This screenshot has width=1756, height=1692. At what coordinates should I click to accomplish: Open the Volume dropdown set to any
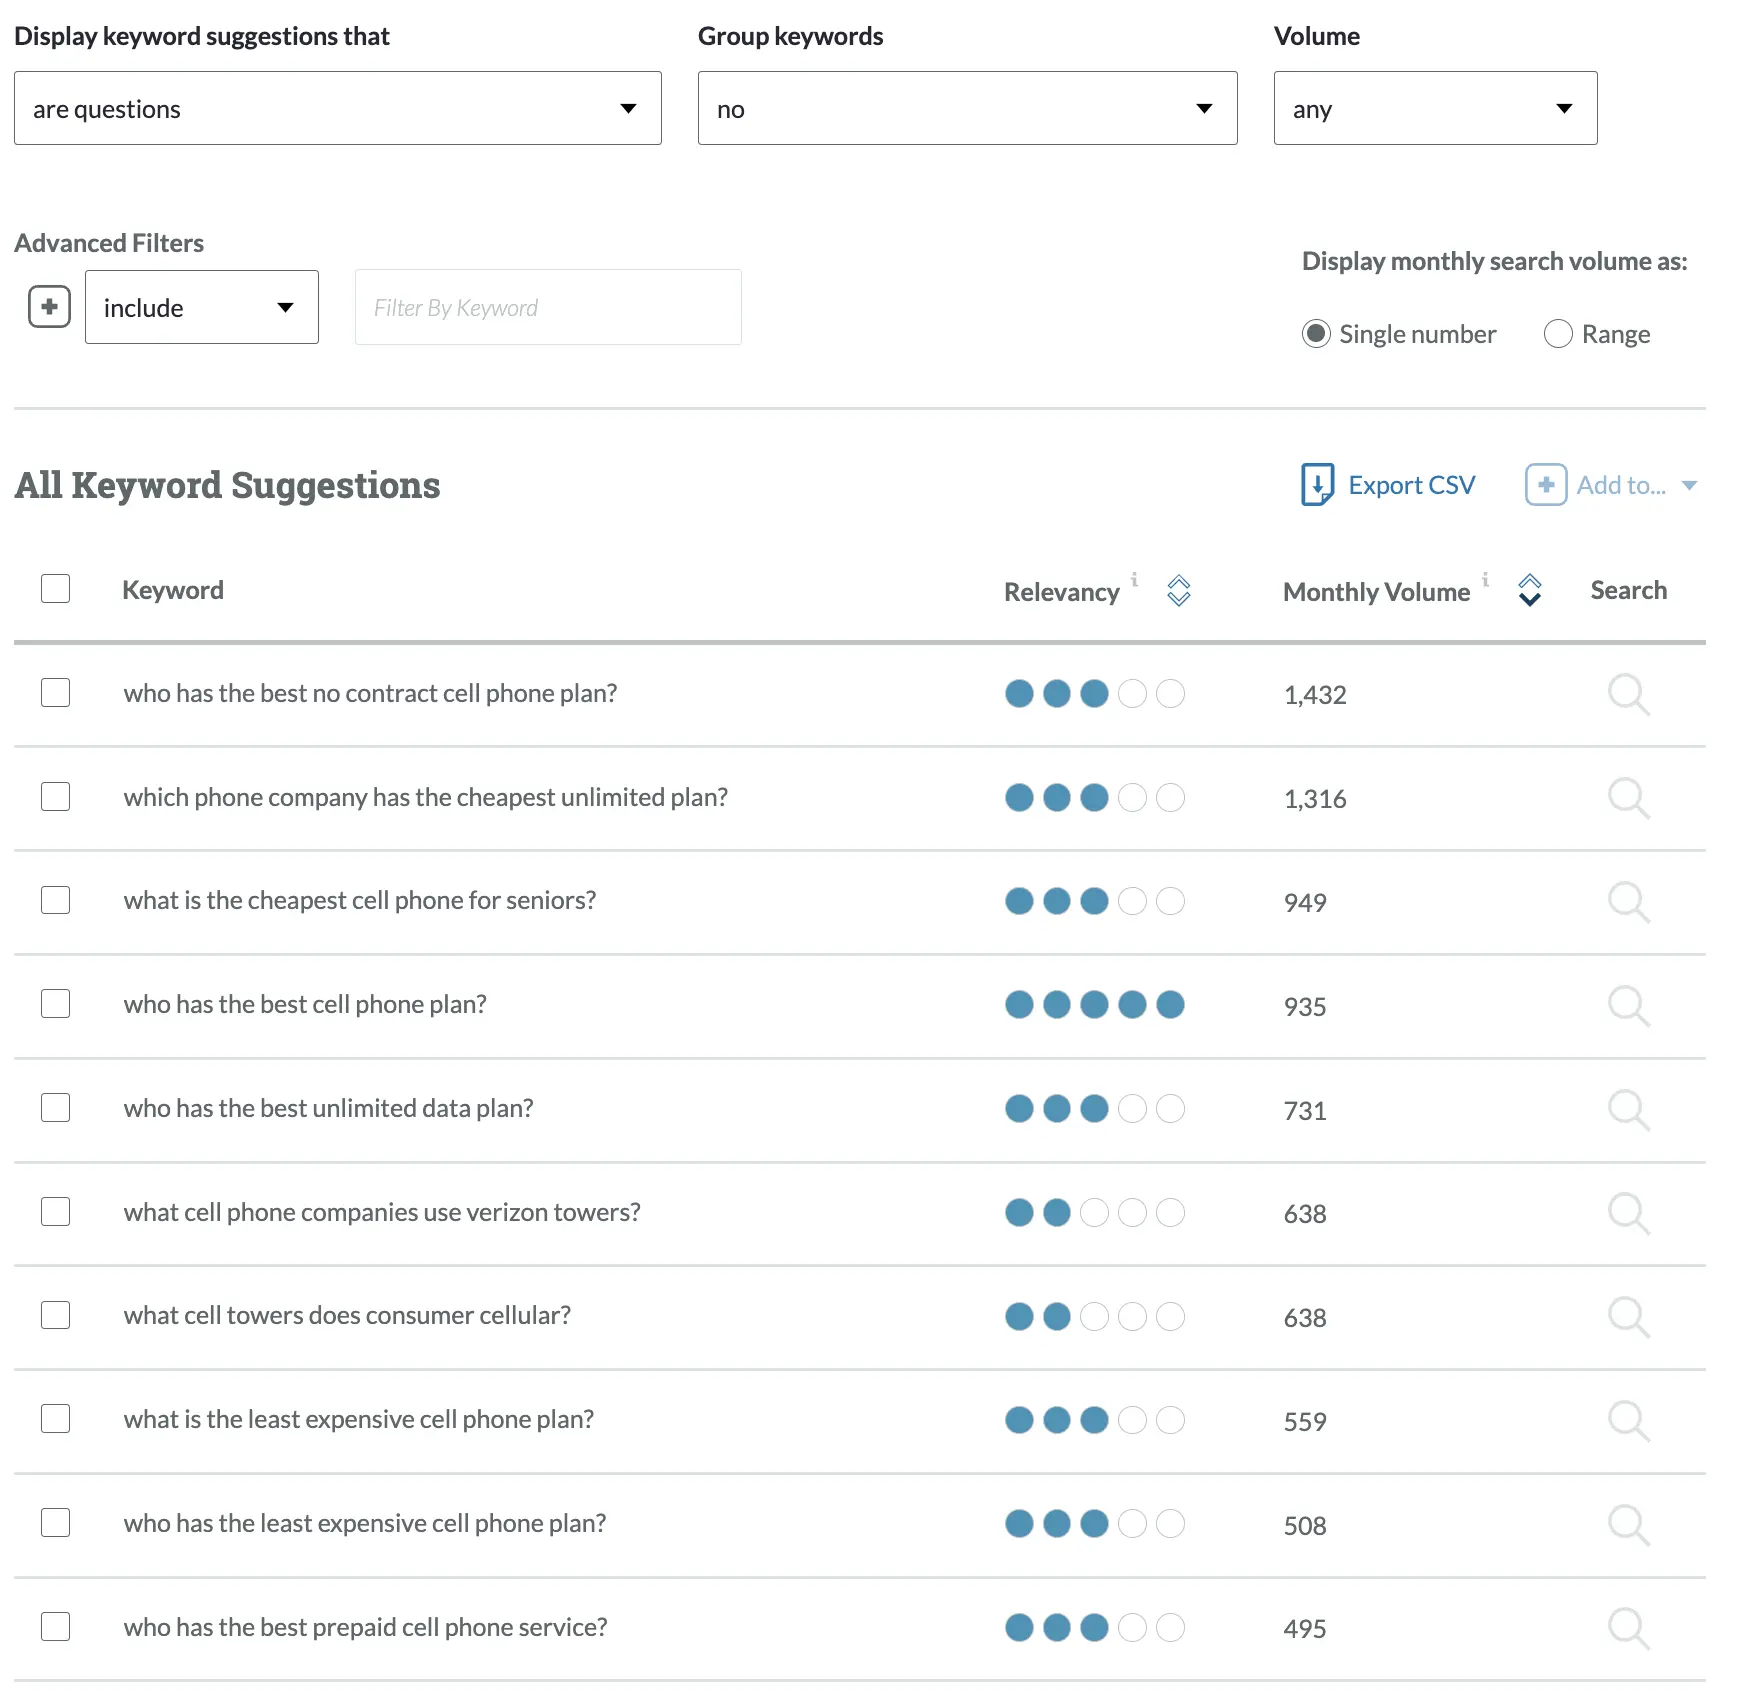pyautogui.click(x=1434, y=108)
